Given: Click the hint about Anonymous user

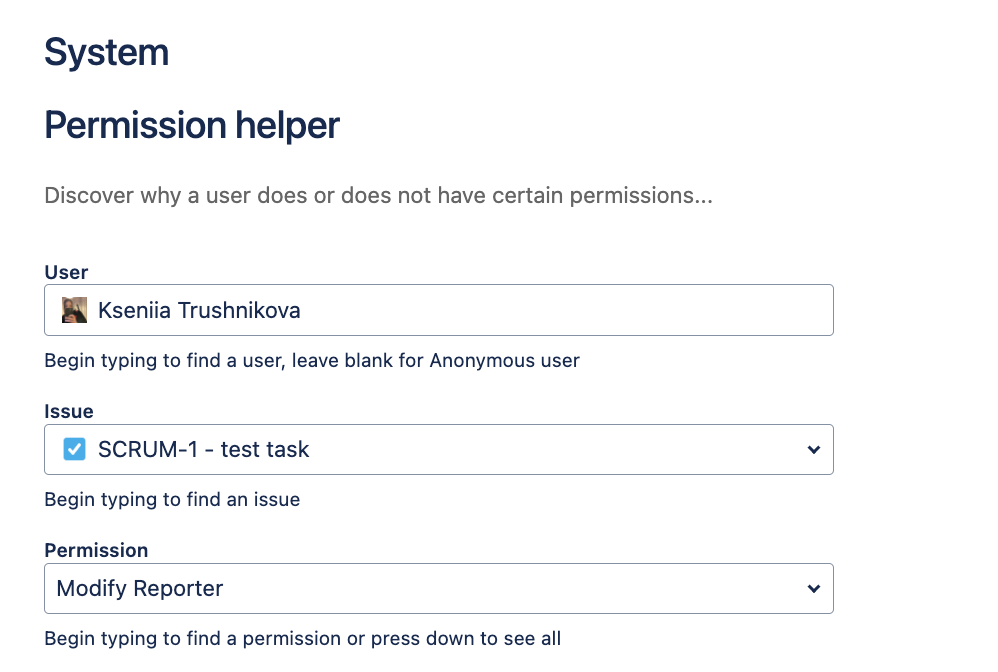Looking at the screenshot, I should (x=311, y=360).
